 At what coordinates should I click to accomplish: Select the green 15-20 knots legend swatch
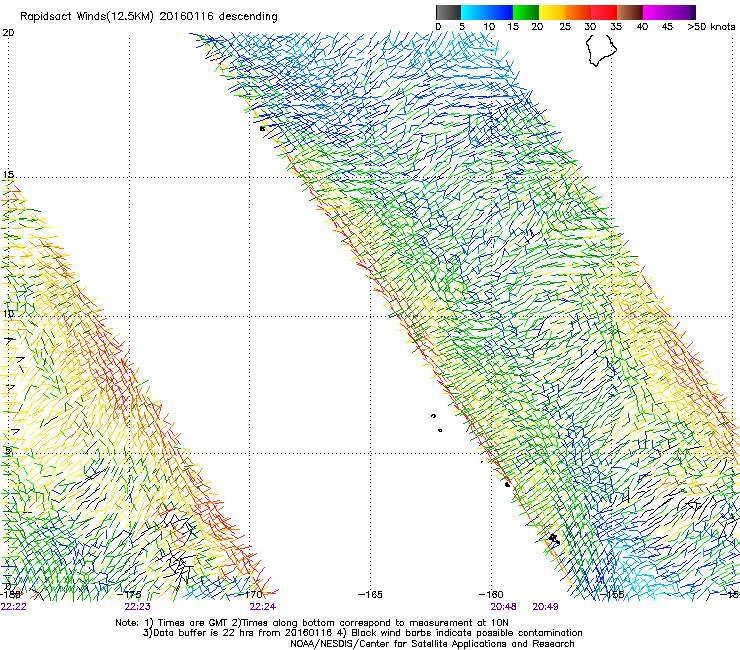[526, 12]
